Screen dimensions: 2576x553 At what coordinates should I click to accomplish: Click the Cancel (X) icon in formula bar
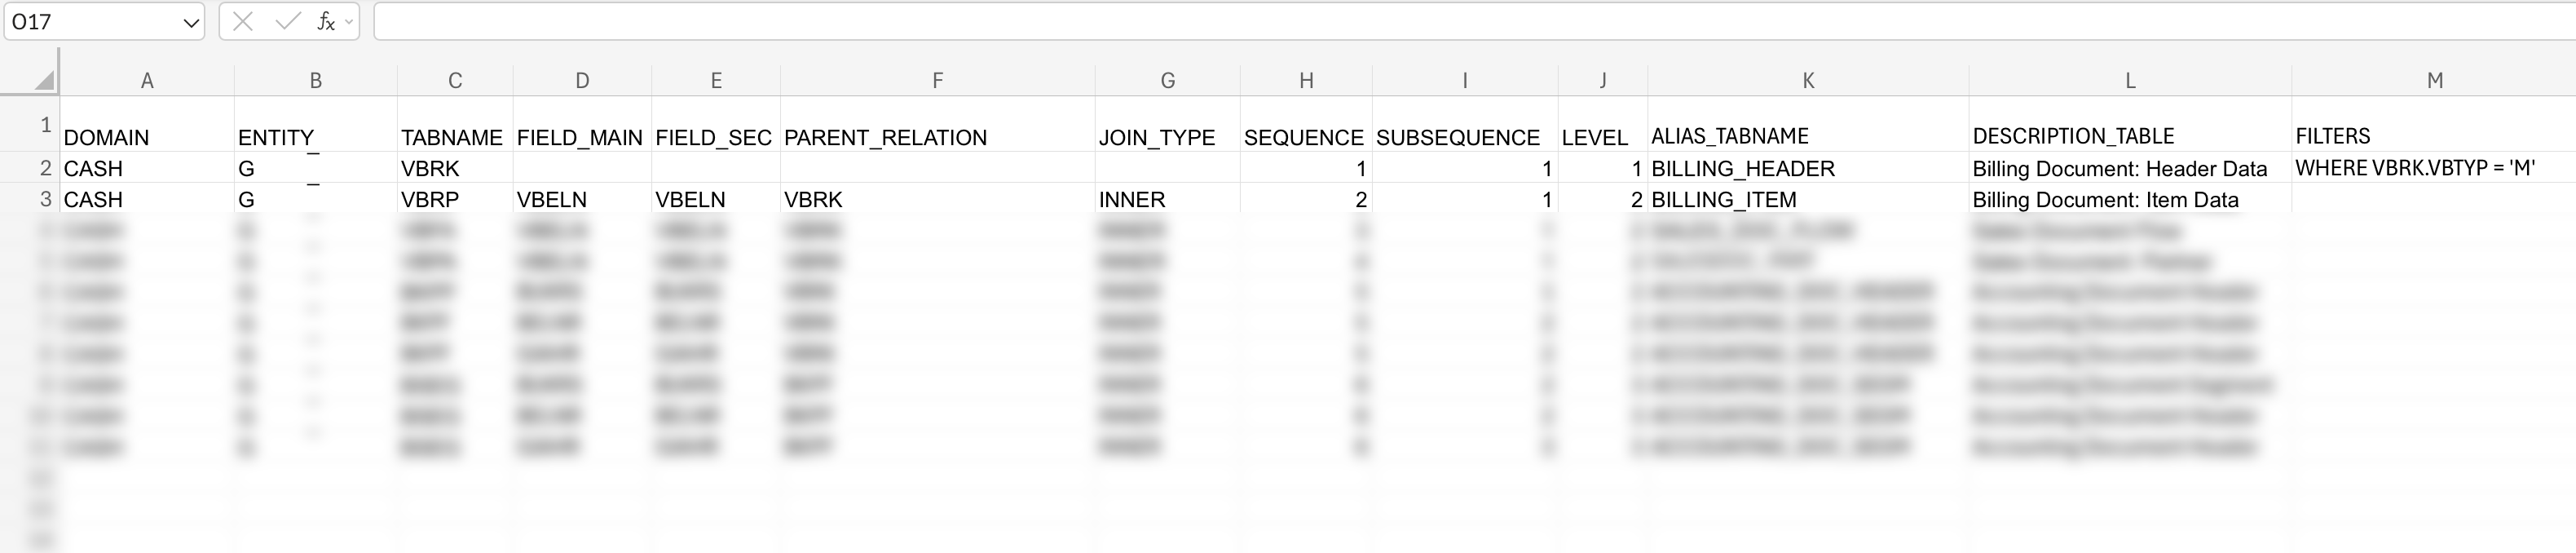coord(239,20)
